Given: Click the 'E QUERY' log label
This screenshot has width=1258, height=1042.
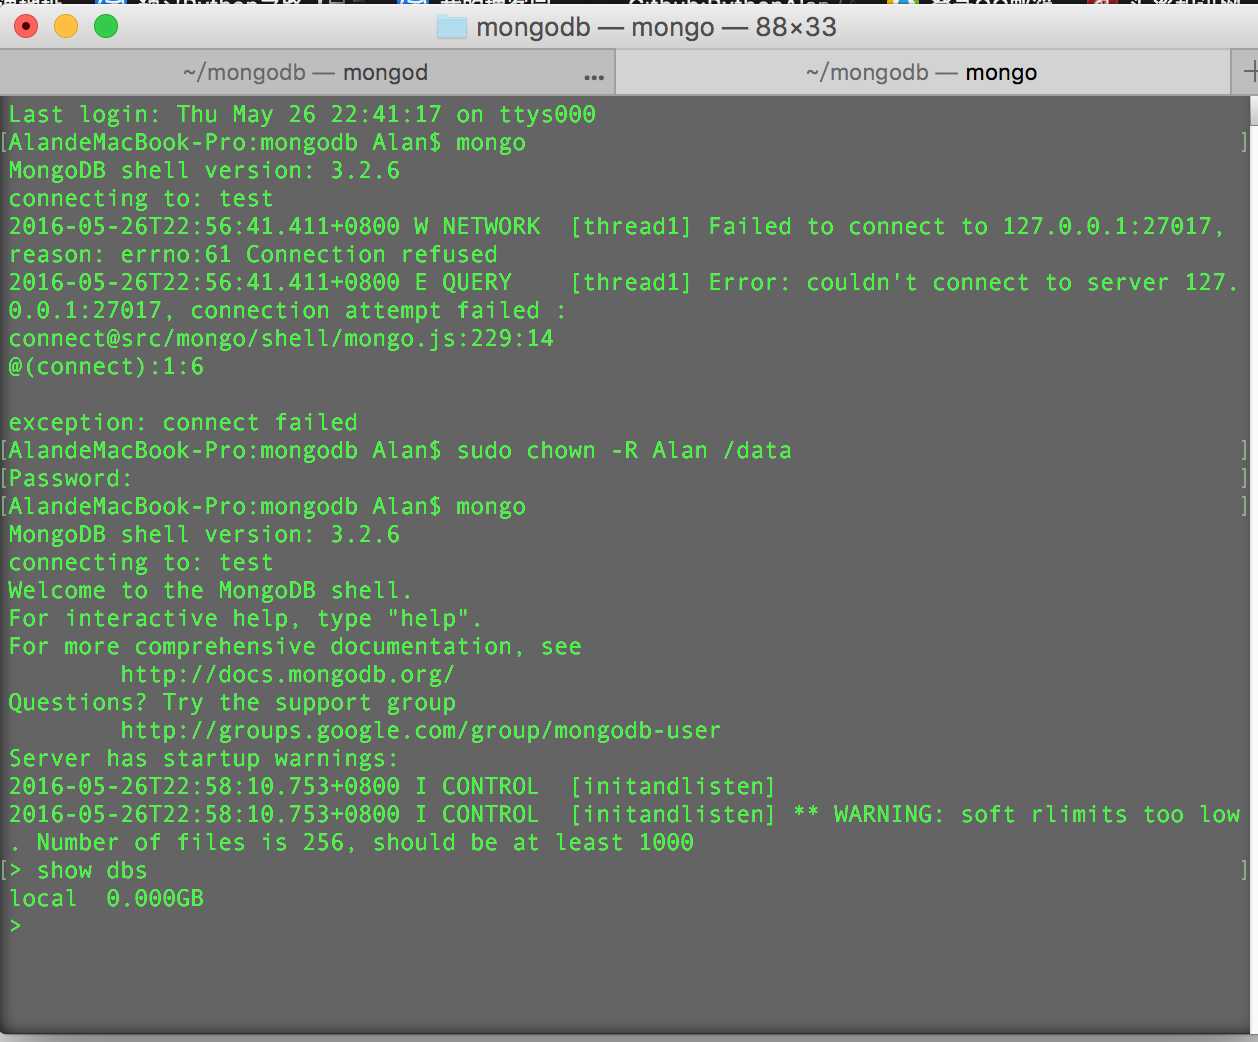Looking at the screenshot, I should 463,283.
